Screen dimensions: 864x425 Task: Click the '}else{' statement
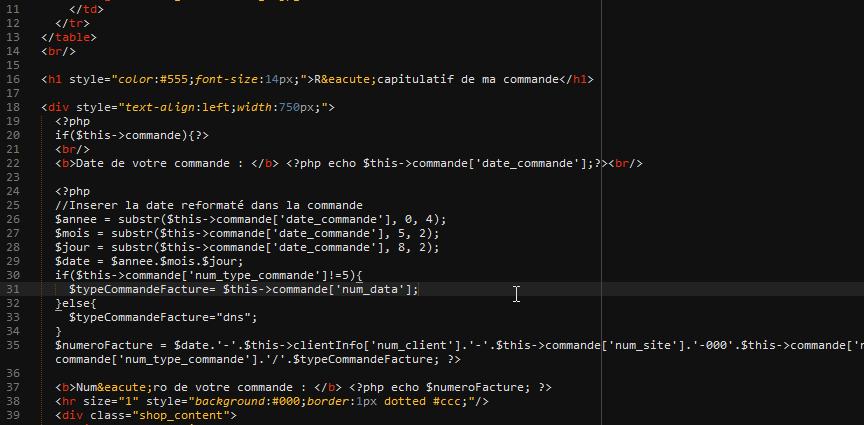[x=76, y=304]
